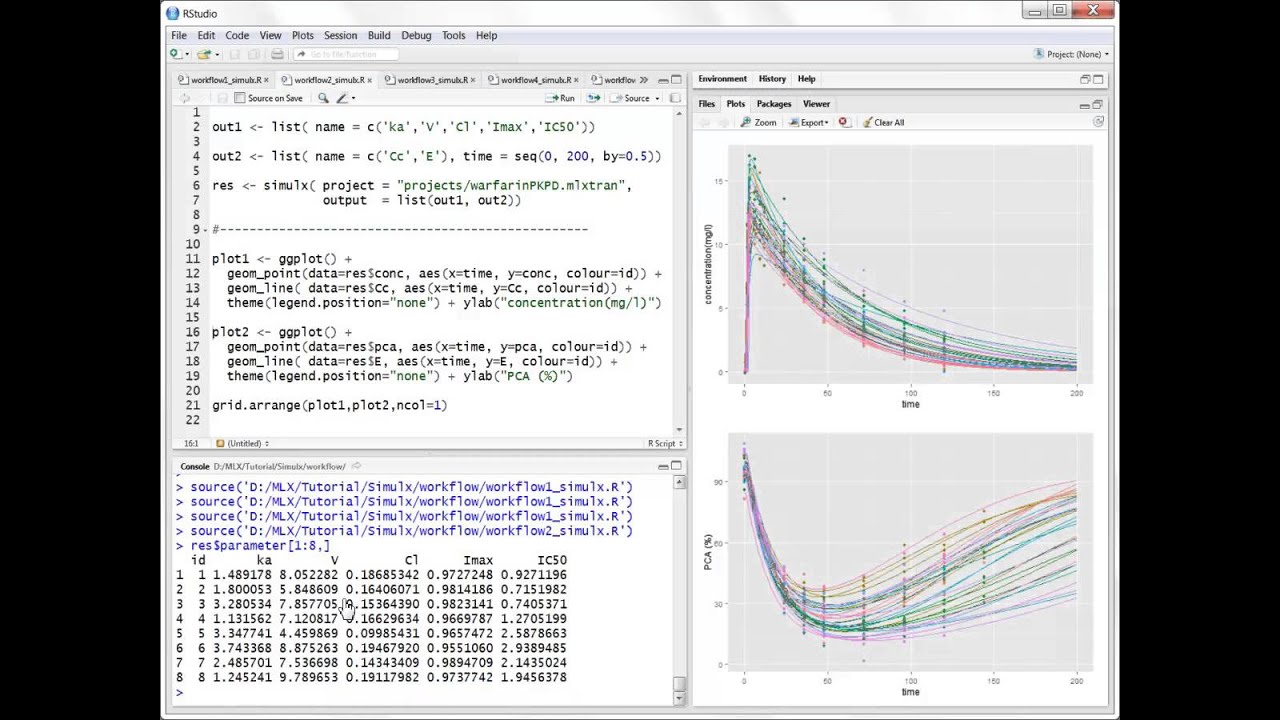The width and height of the screenshot is (1280, 720).
Task: Click the Save all documents icon
Action: coord(254,54)
